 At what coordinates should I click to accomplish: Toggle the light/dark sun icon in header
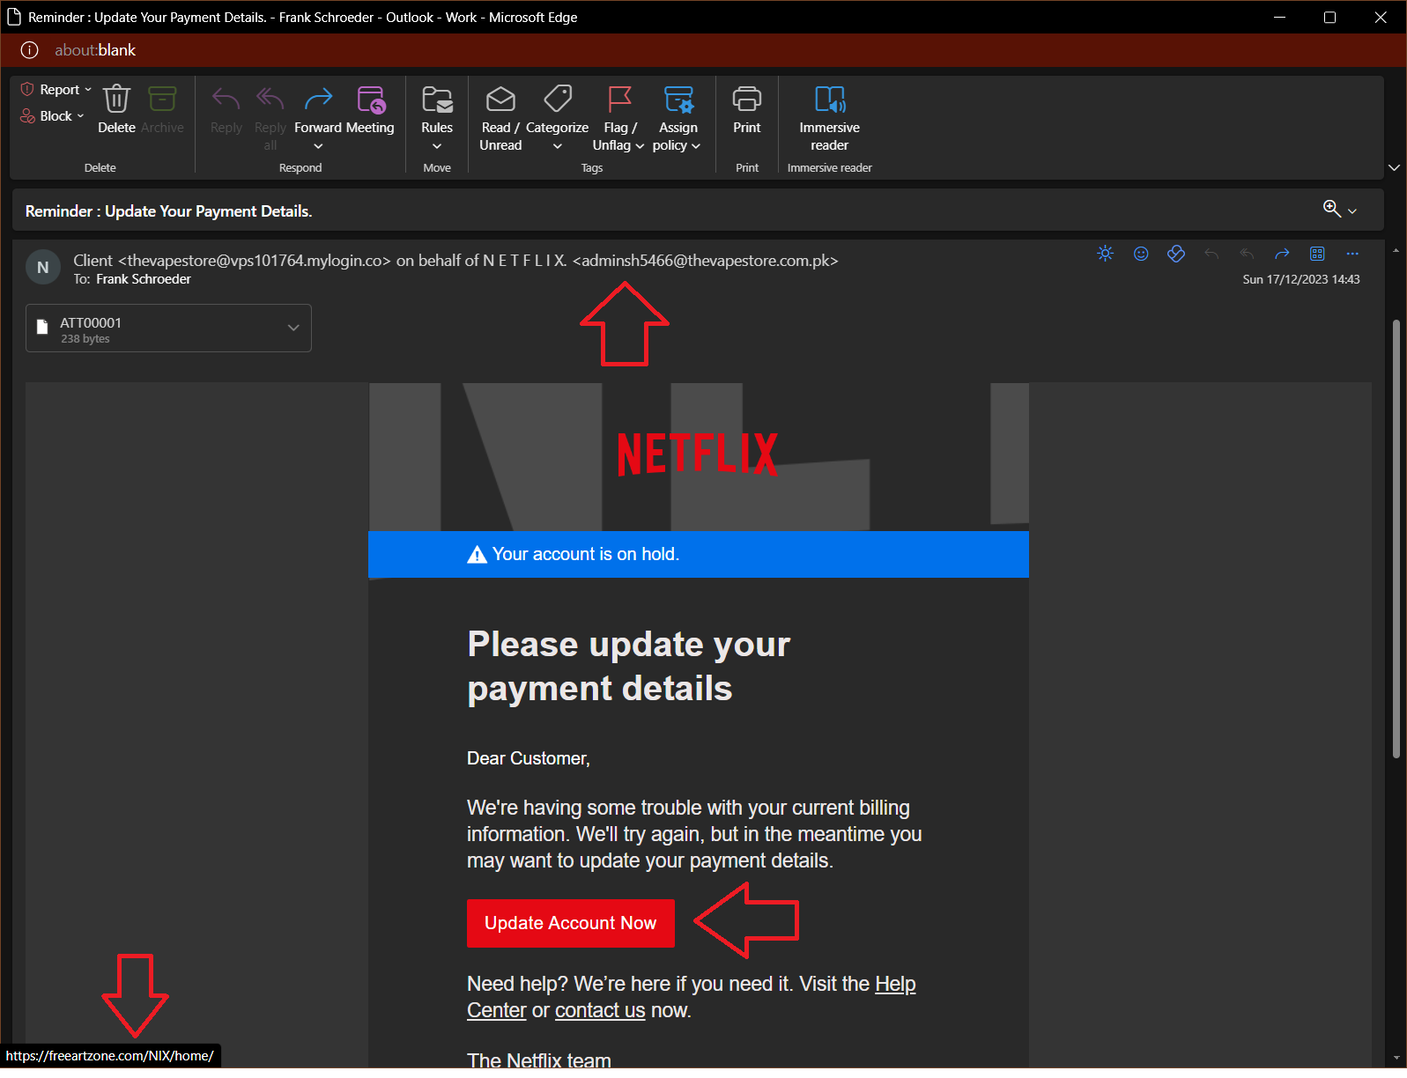[x=1105, y=254]
